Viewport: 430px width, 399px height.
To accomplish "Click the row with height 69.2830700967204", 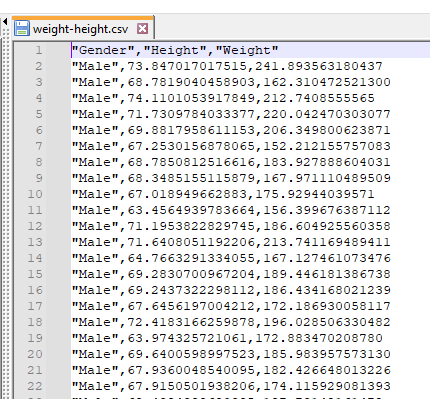I will 231,274.
